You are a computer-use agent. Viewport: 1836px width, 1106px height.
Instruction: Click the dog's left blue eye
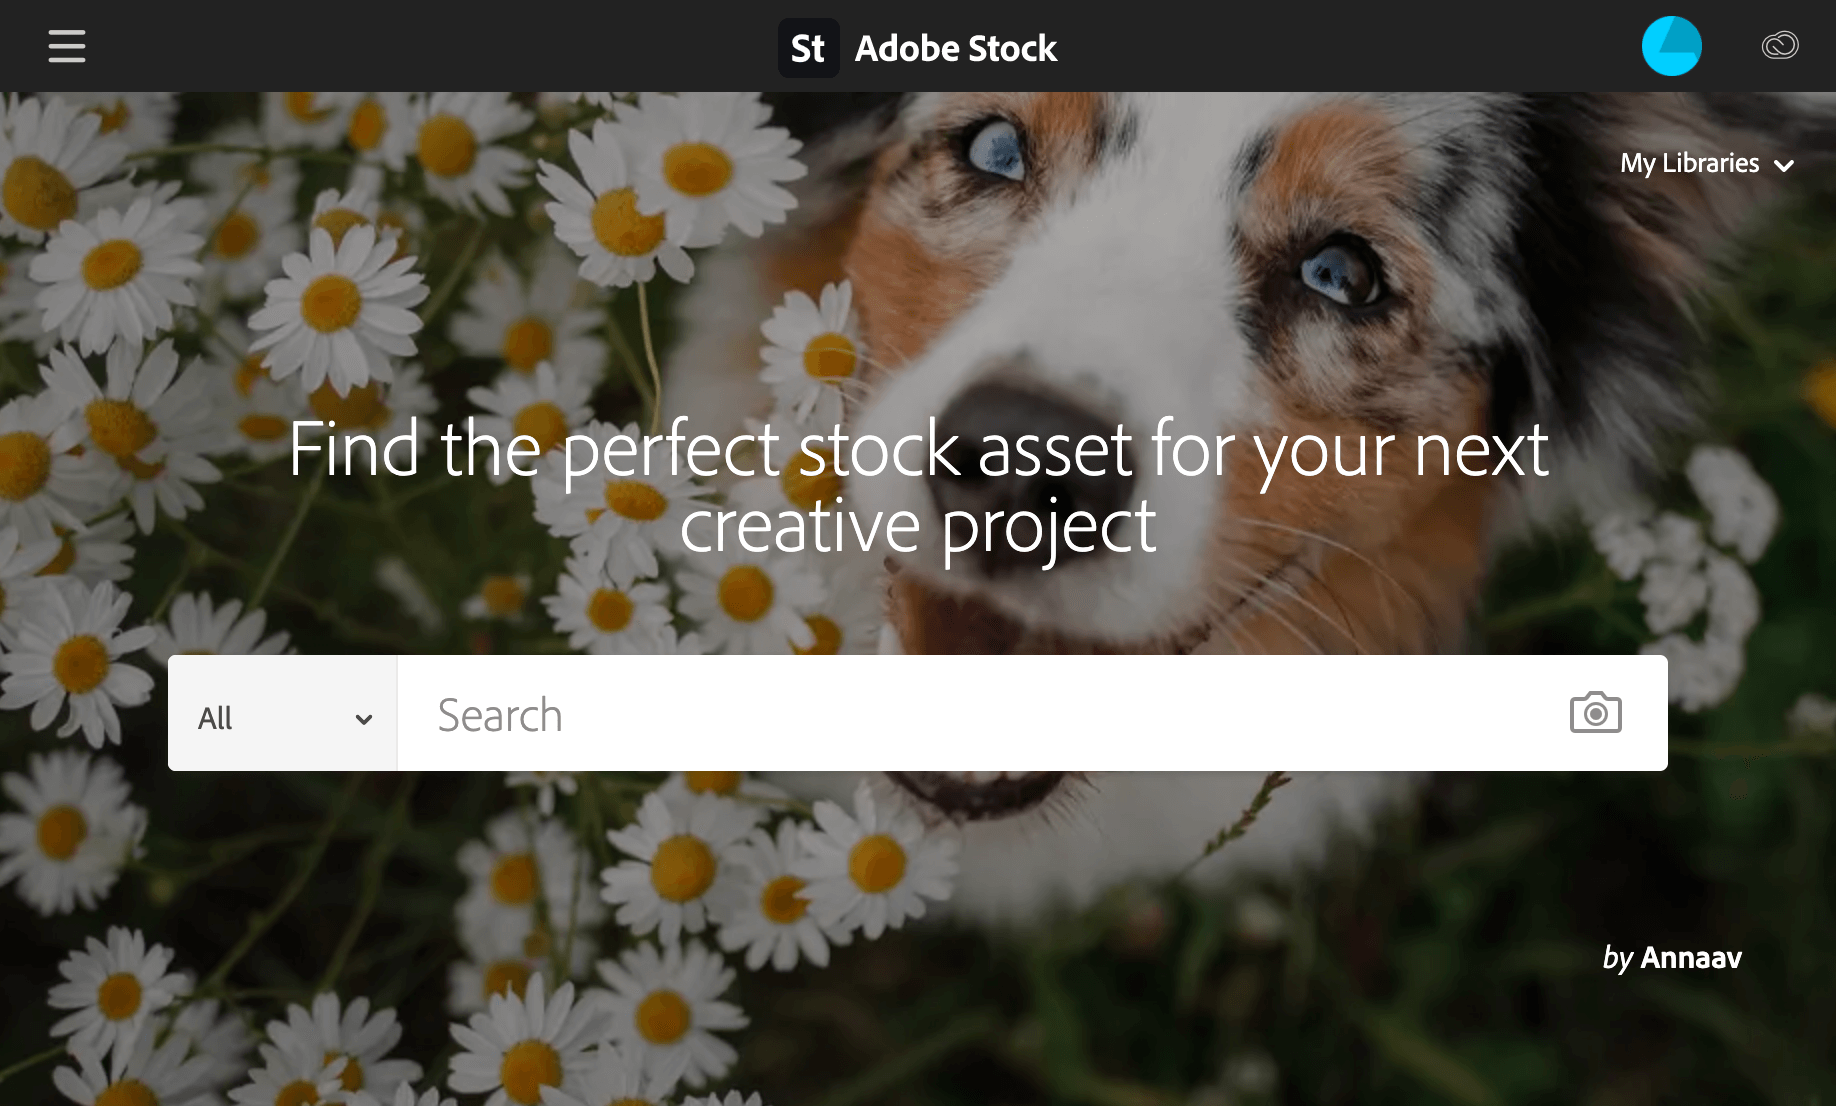(x=997, y=150)
